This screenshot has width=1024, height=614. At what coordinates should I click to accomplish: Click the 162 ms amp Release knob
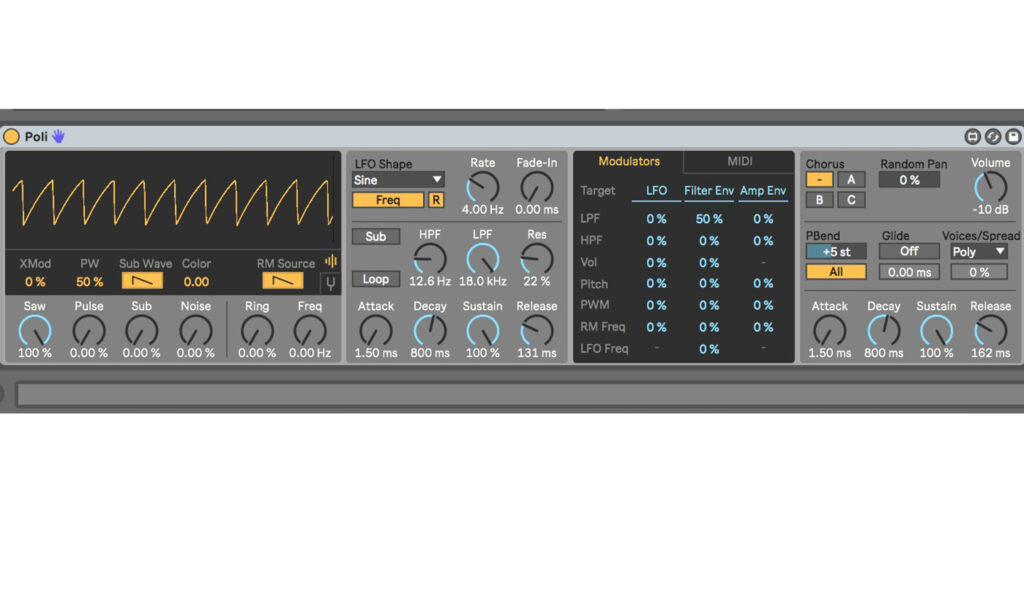click(x=991, y=331)
